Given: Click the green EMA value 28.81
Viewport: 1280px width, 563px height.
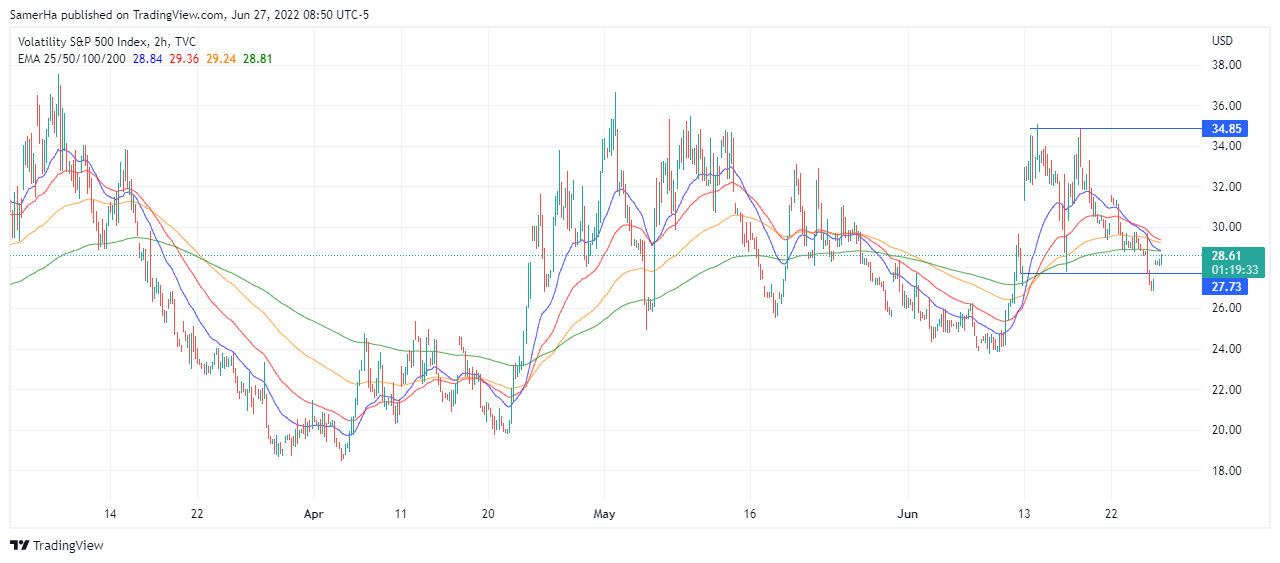Looking at the screenshot, I should click(258, 59).
